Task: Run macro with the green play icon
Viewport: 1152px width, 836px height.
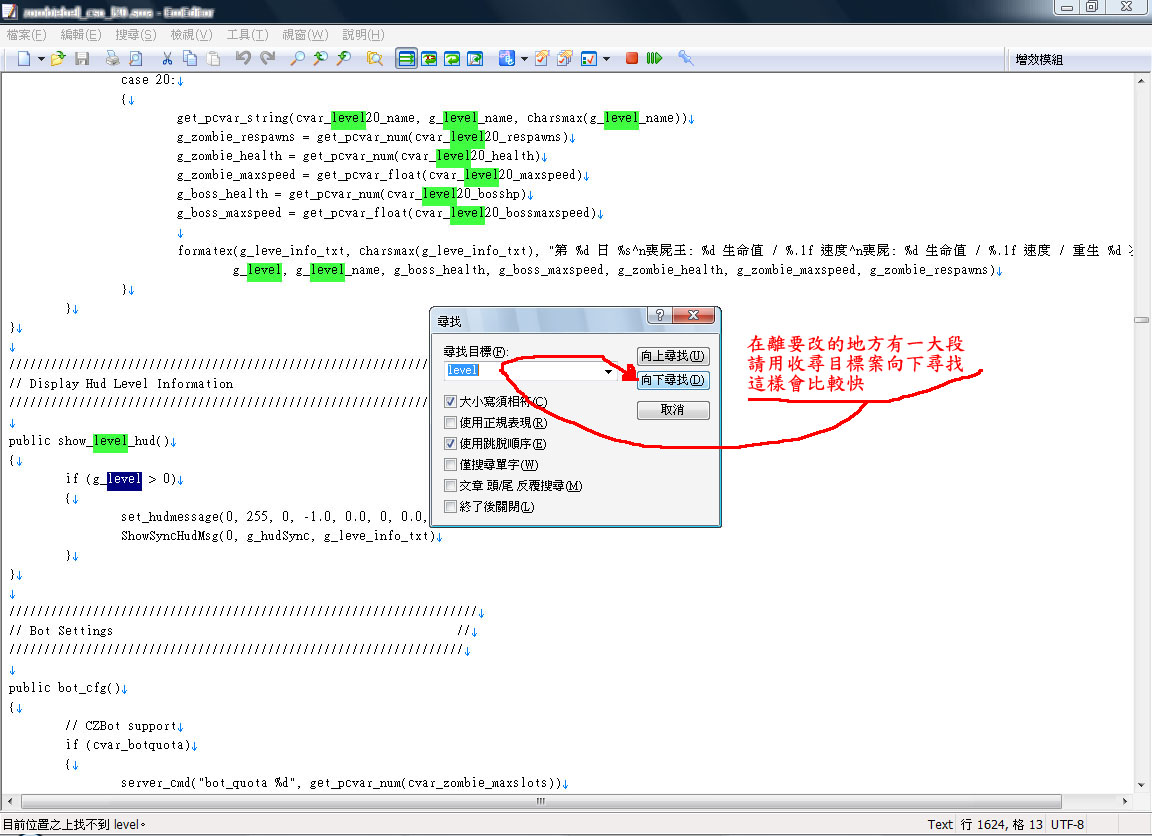Action: 654,58
